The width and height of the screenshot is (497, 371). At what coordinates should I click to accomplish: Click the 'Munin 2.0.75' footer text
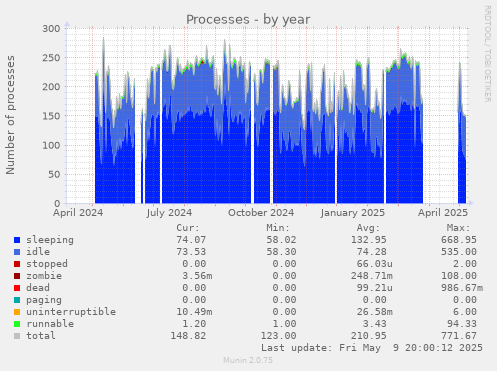(x=248, y=360)
